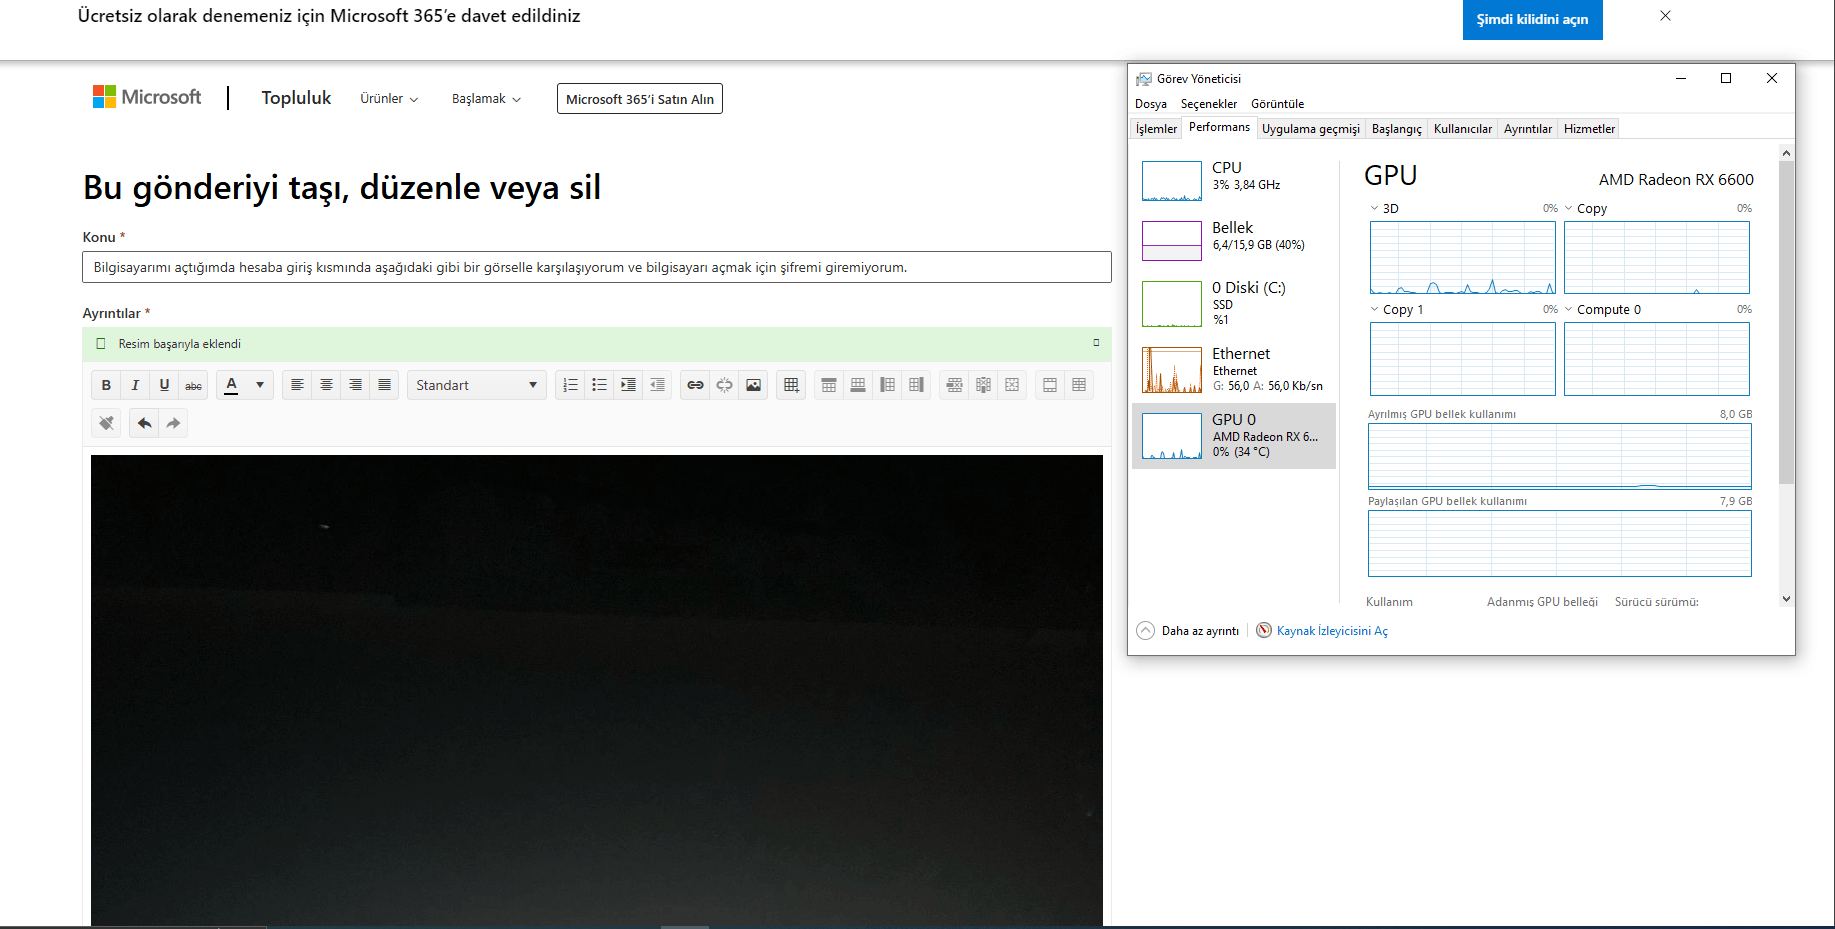This screenshot has width=1835, height=929.
Task: Click 'Microsoft 365'i Satın Alın' button
Action: click(640, 99)
